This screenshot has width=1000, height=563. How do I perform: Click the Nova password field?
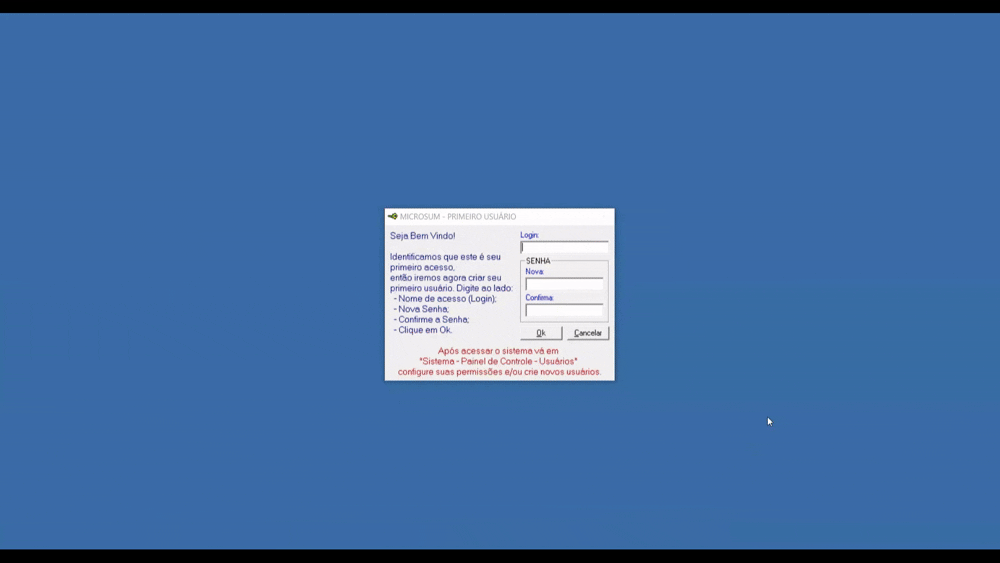pyautogui.click(x=564, y=284)
